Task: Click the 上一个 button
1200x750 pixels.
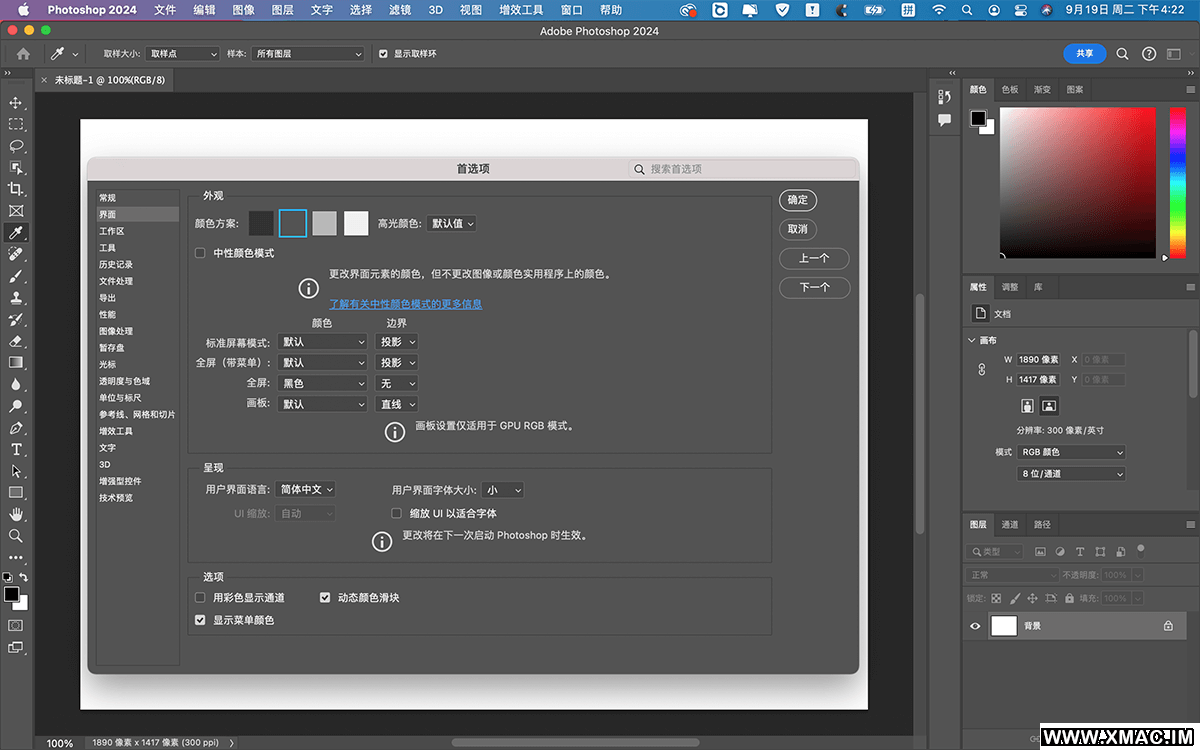Action: click(814, 258)
